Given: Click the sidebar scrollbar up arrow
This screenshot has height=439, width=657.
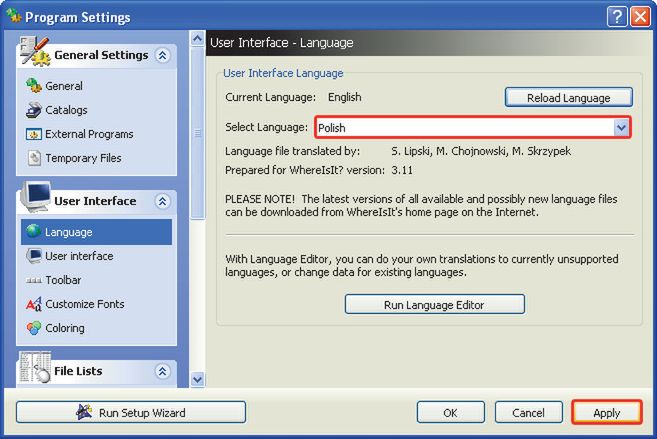Looking at the screenshot, I should coord(197,39).
